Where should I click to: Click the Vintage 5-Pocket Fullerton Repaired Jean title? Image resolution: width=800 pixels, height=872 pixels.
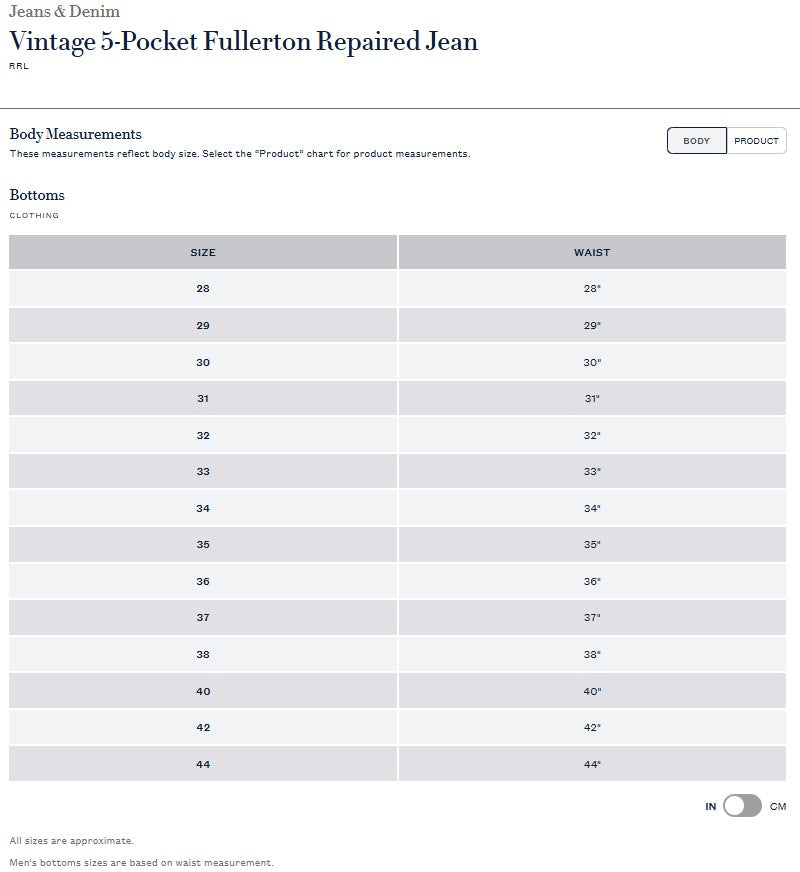pyautogui.click(x=244, y=42)
